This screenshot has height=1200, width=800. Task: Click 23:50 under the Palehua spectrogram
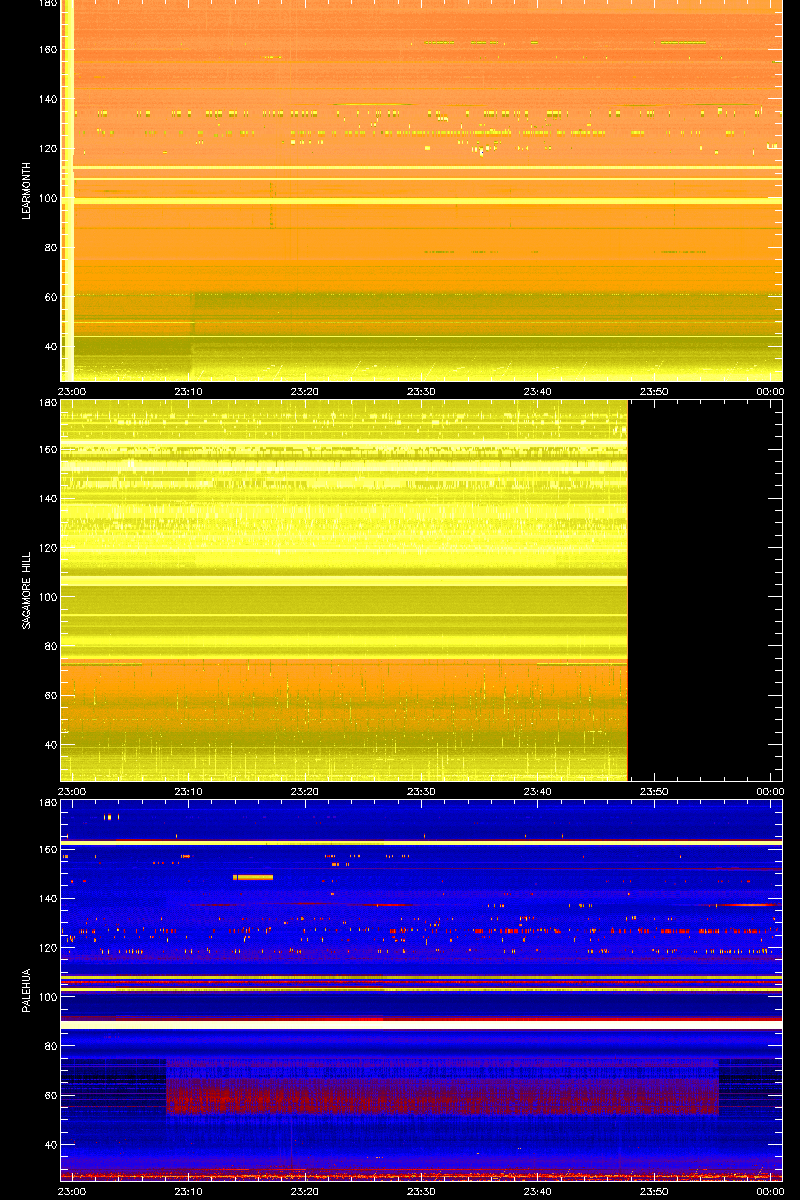coord(654,1191)
